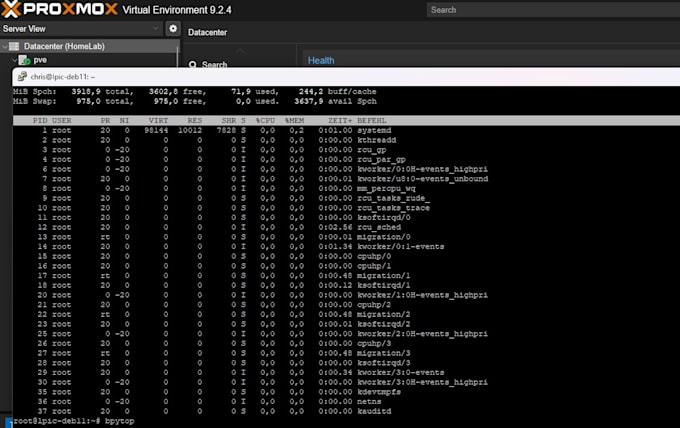Click the bpytop command prompt line

click(x=74, y=421)
